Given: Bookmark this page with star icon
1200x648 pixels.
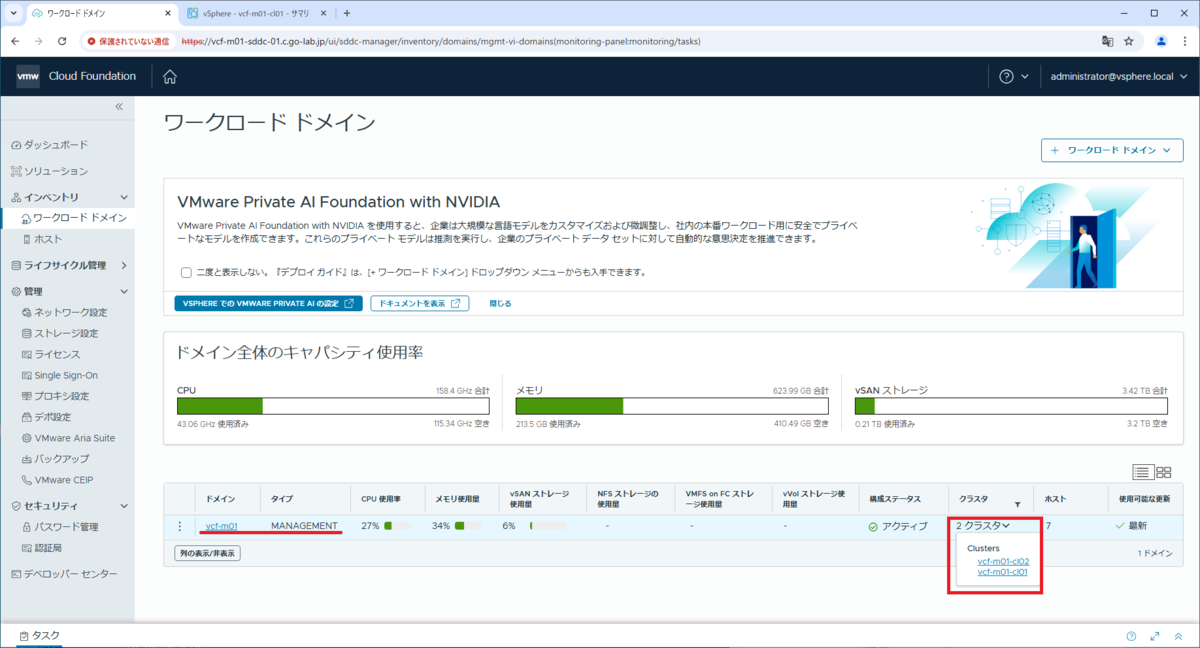Looking at the screenshot, I should [1129, 41].
